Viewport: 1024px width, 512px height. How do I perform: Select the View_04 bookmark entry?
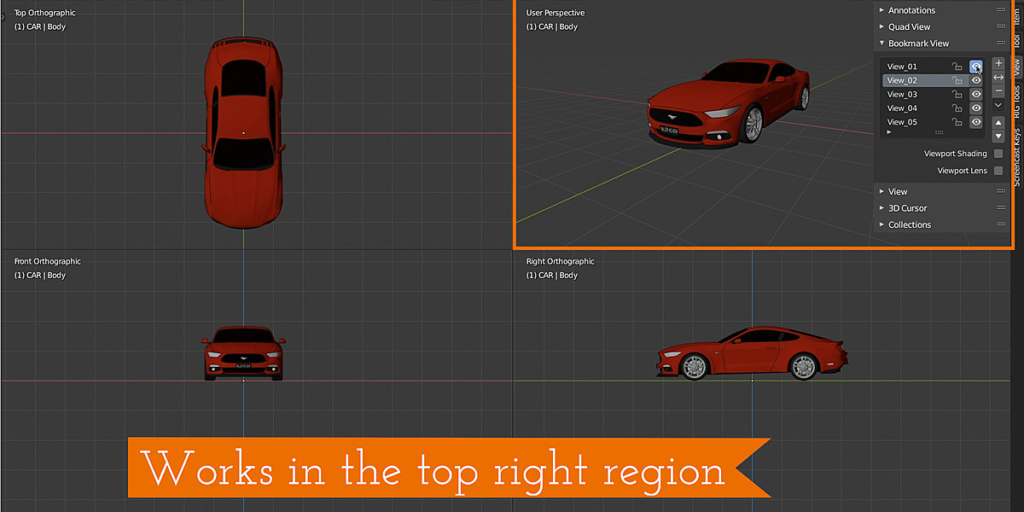(x=903, y=108)
